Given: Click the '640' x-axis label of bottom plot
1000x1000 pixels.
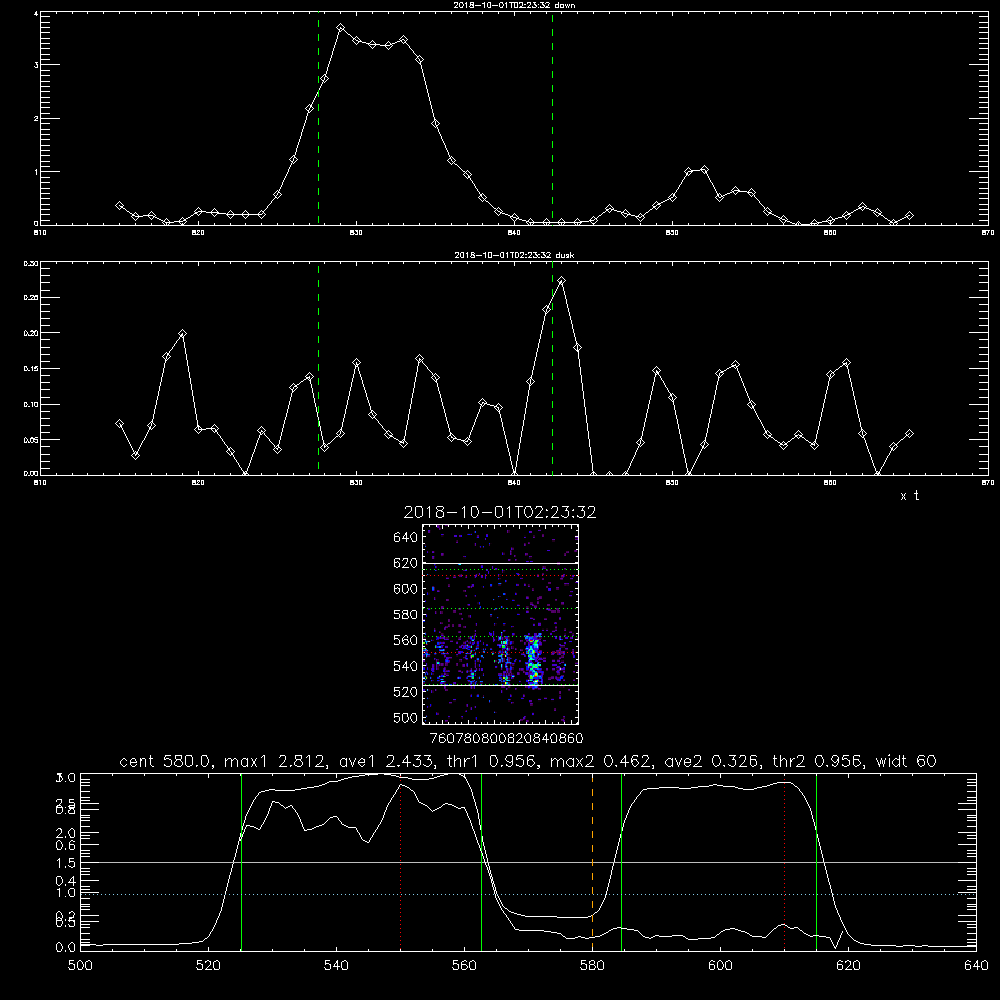Looking at the screenshot, I should [976, 966].
